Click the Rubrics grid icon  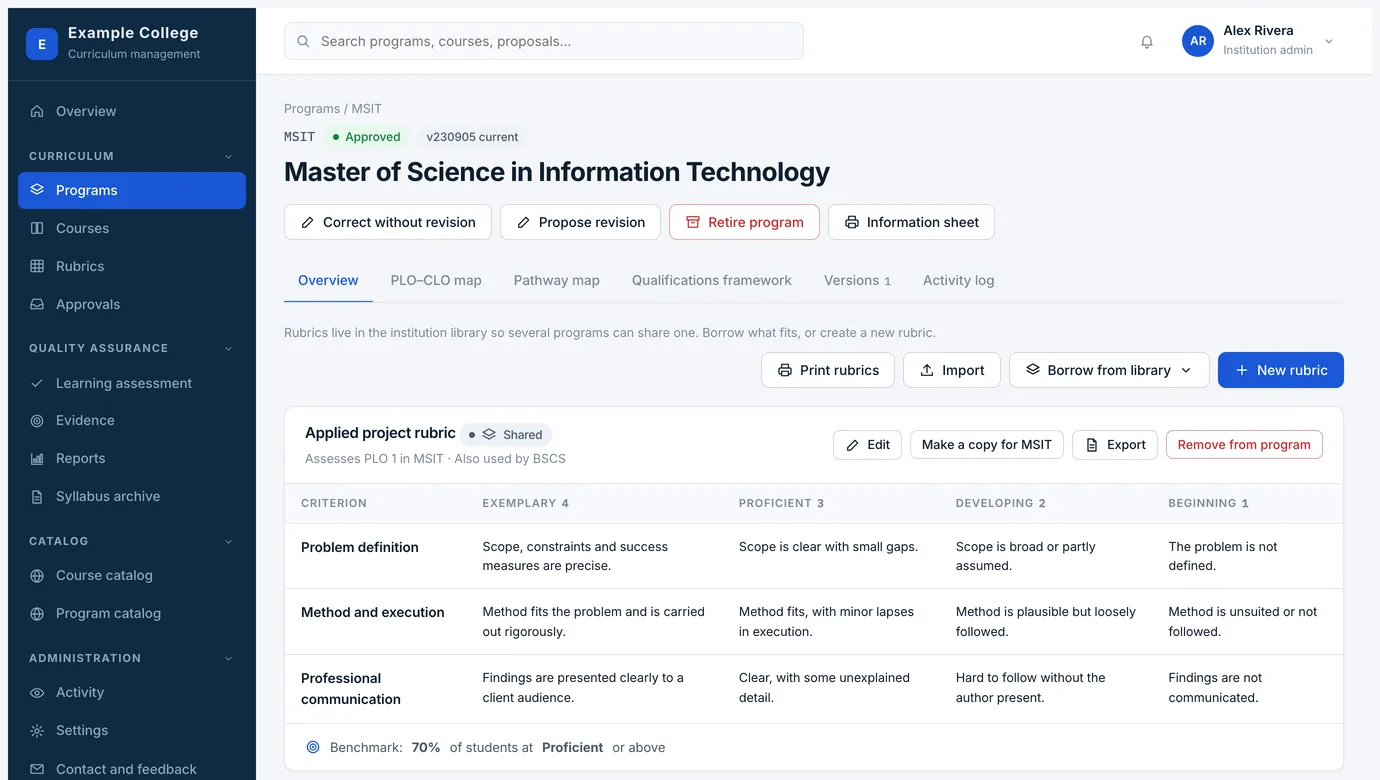37,266
